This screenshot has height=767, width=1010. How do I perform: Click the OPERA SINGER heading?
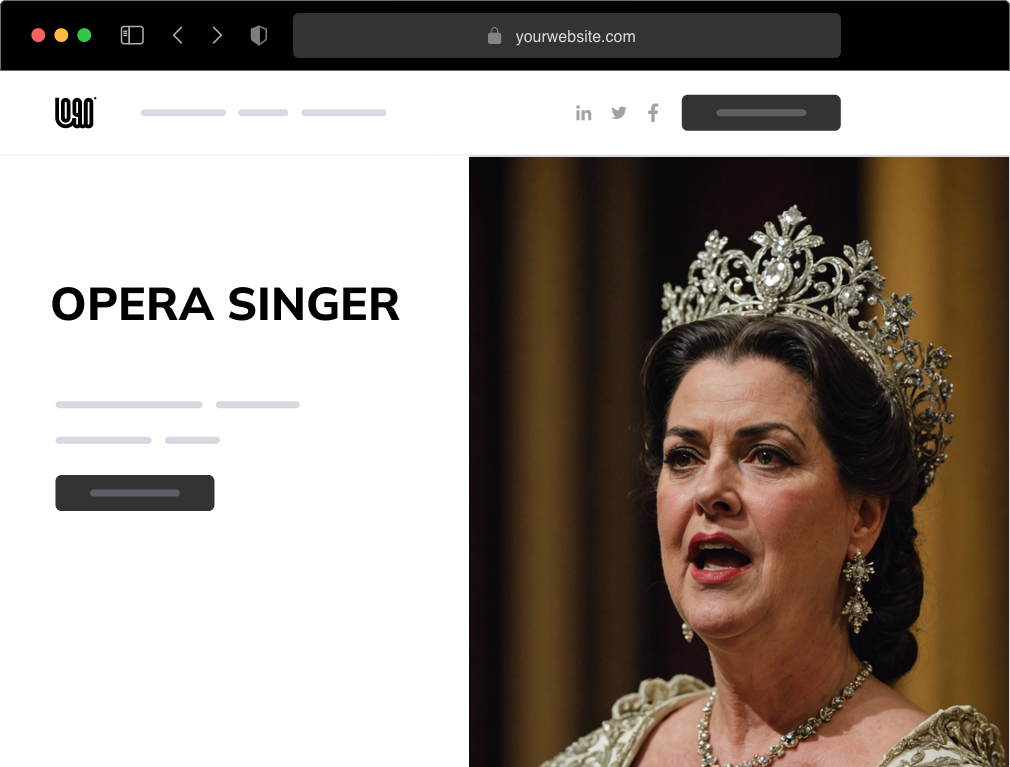[x=225, y=305]
